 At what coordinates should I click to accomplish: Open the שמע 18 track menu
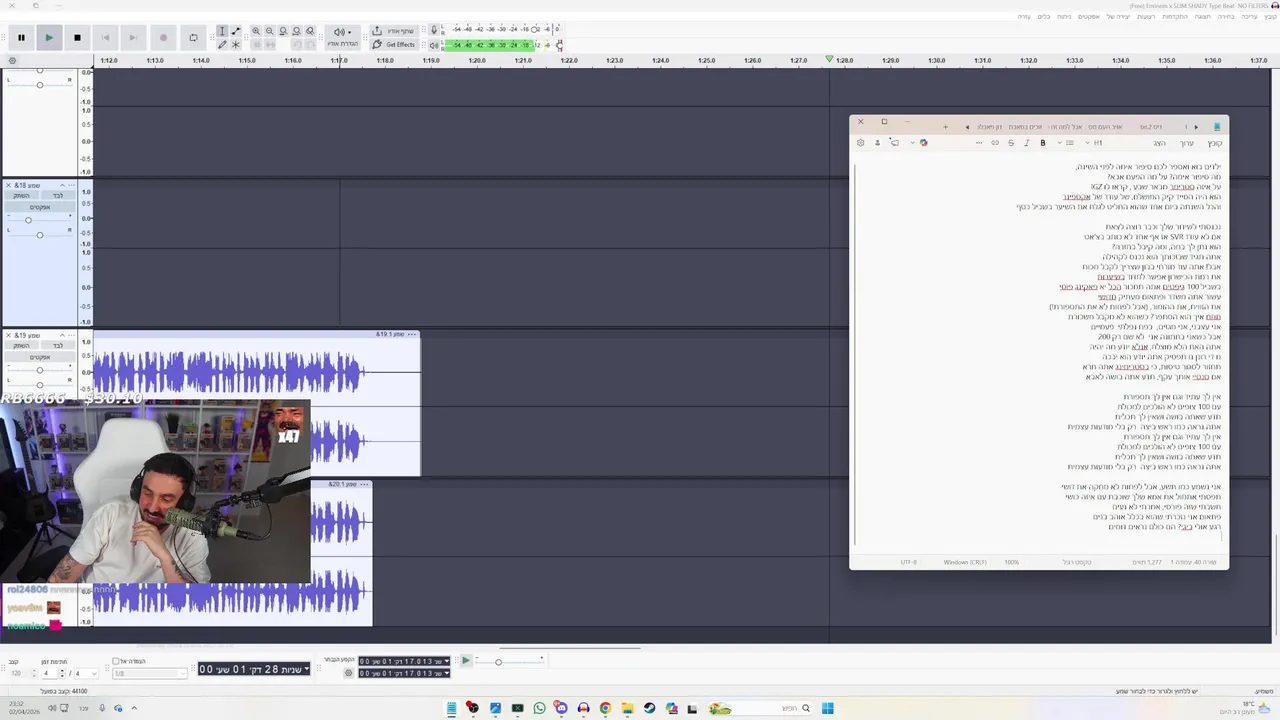click(x=71, y=185)
